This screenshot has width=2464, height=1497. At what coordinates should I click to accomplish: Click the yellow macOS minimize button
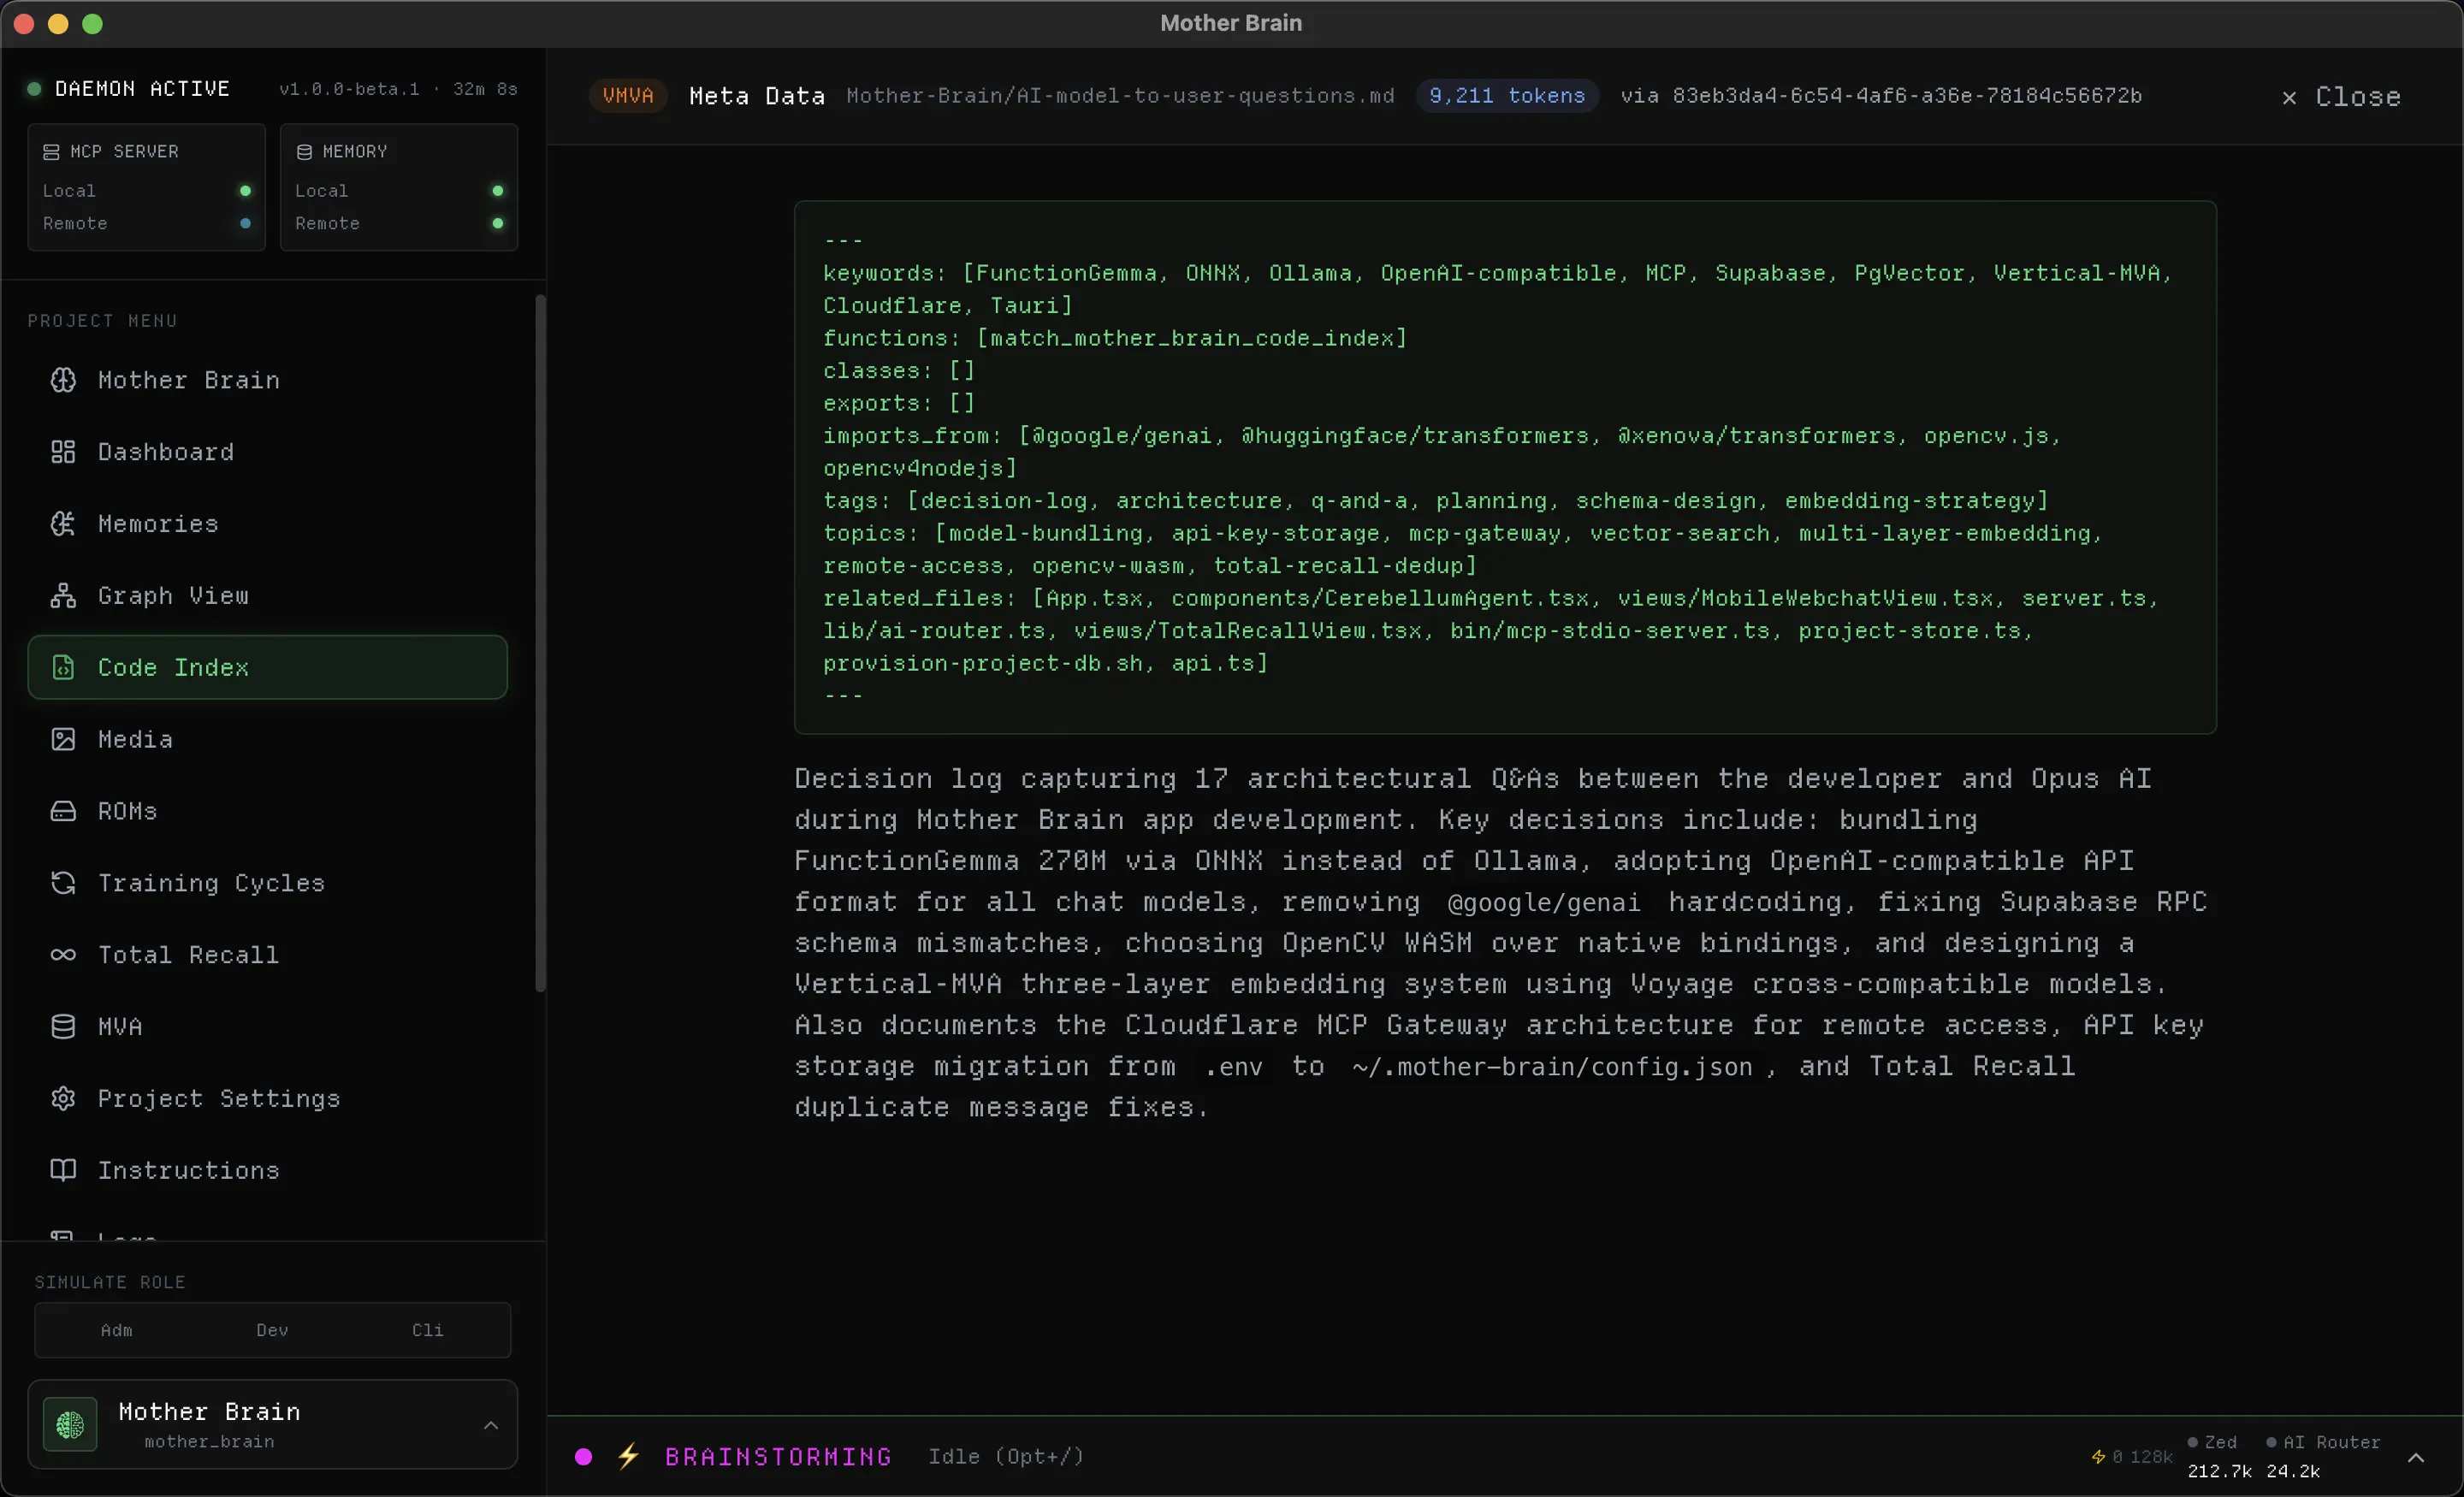tap(58, 24)
